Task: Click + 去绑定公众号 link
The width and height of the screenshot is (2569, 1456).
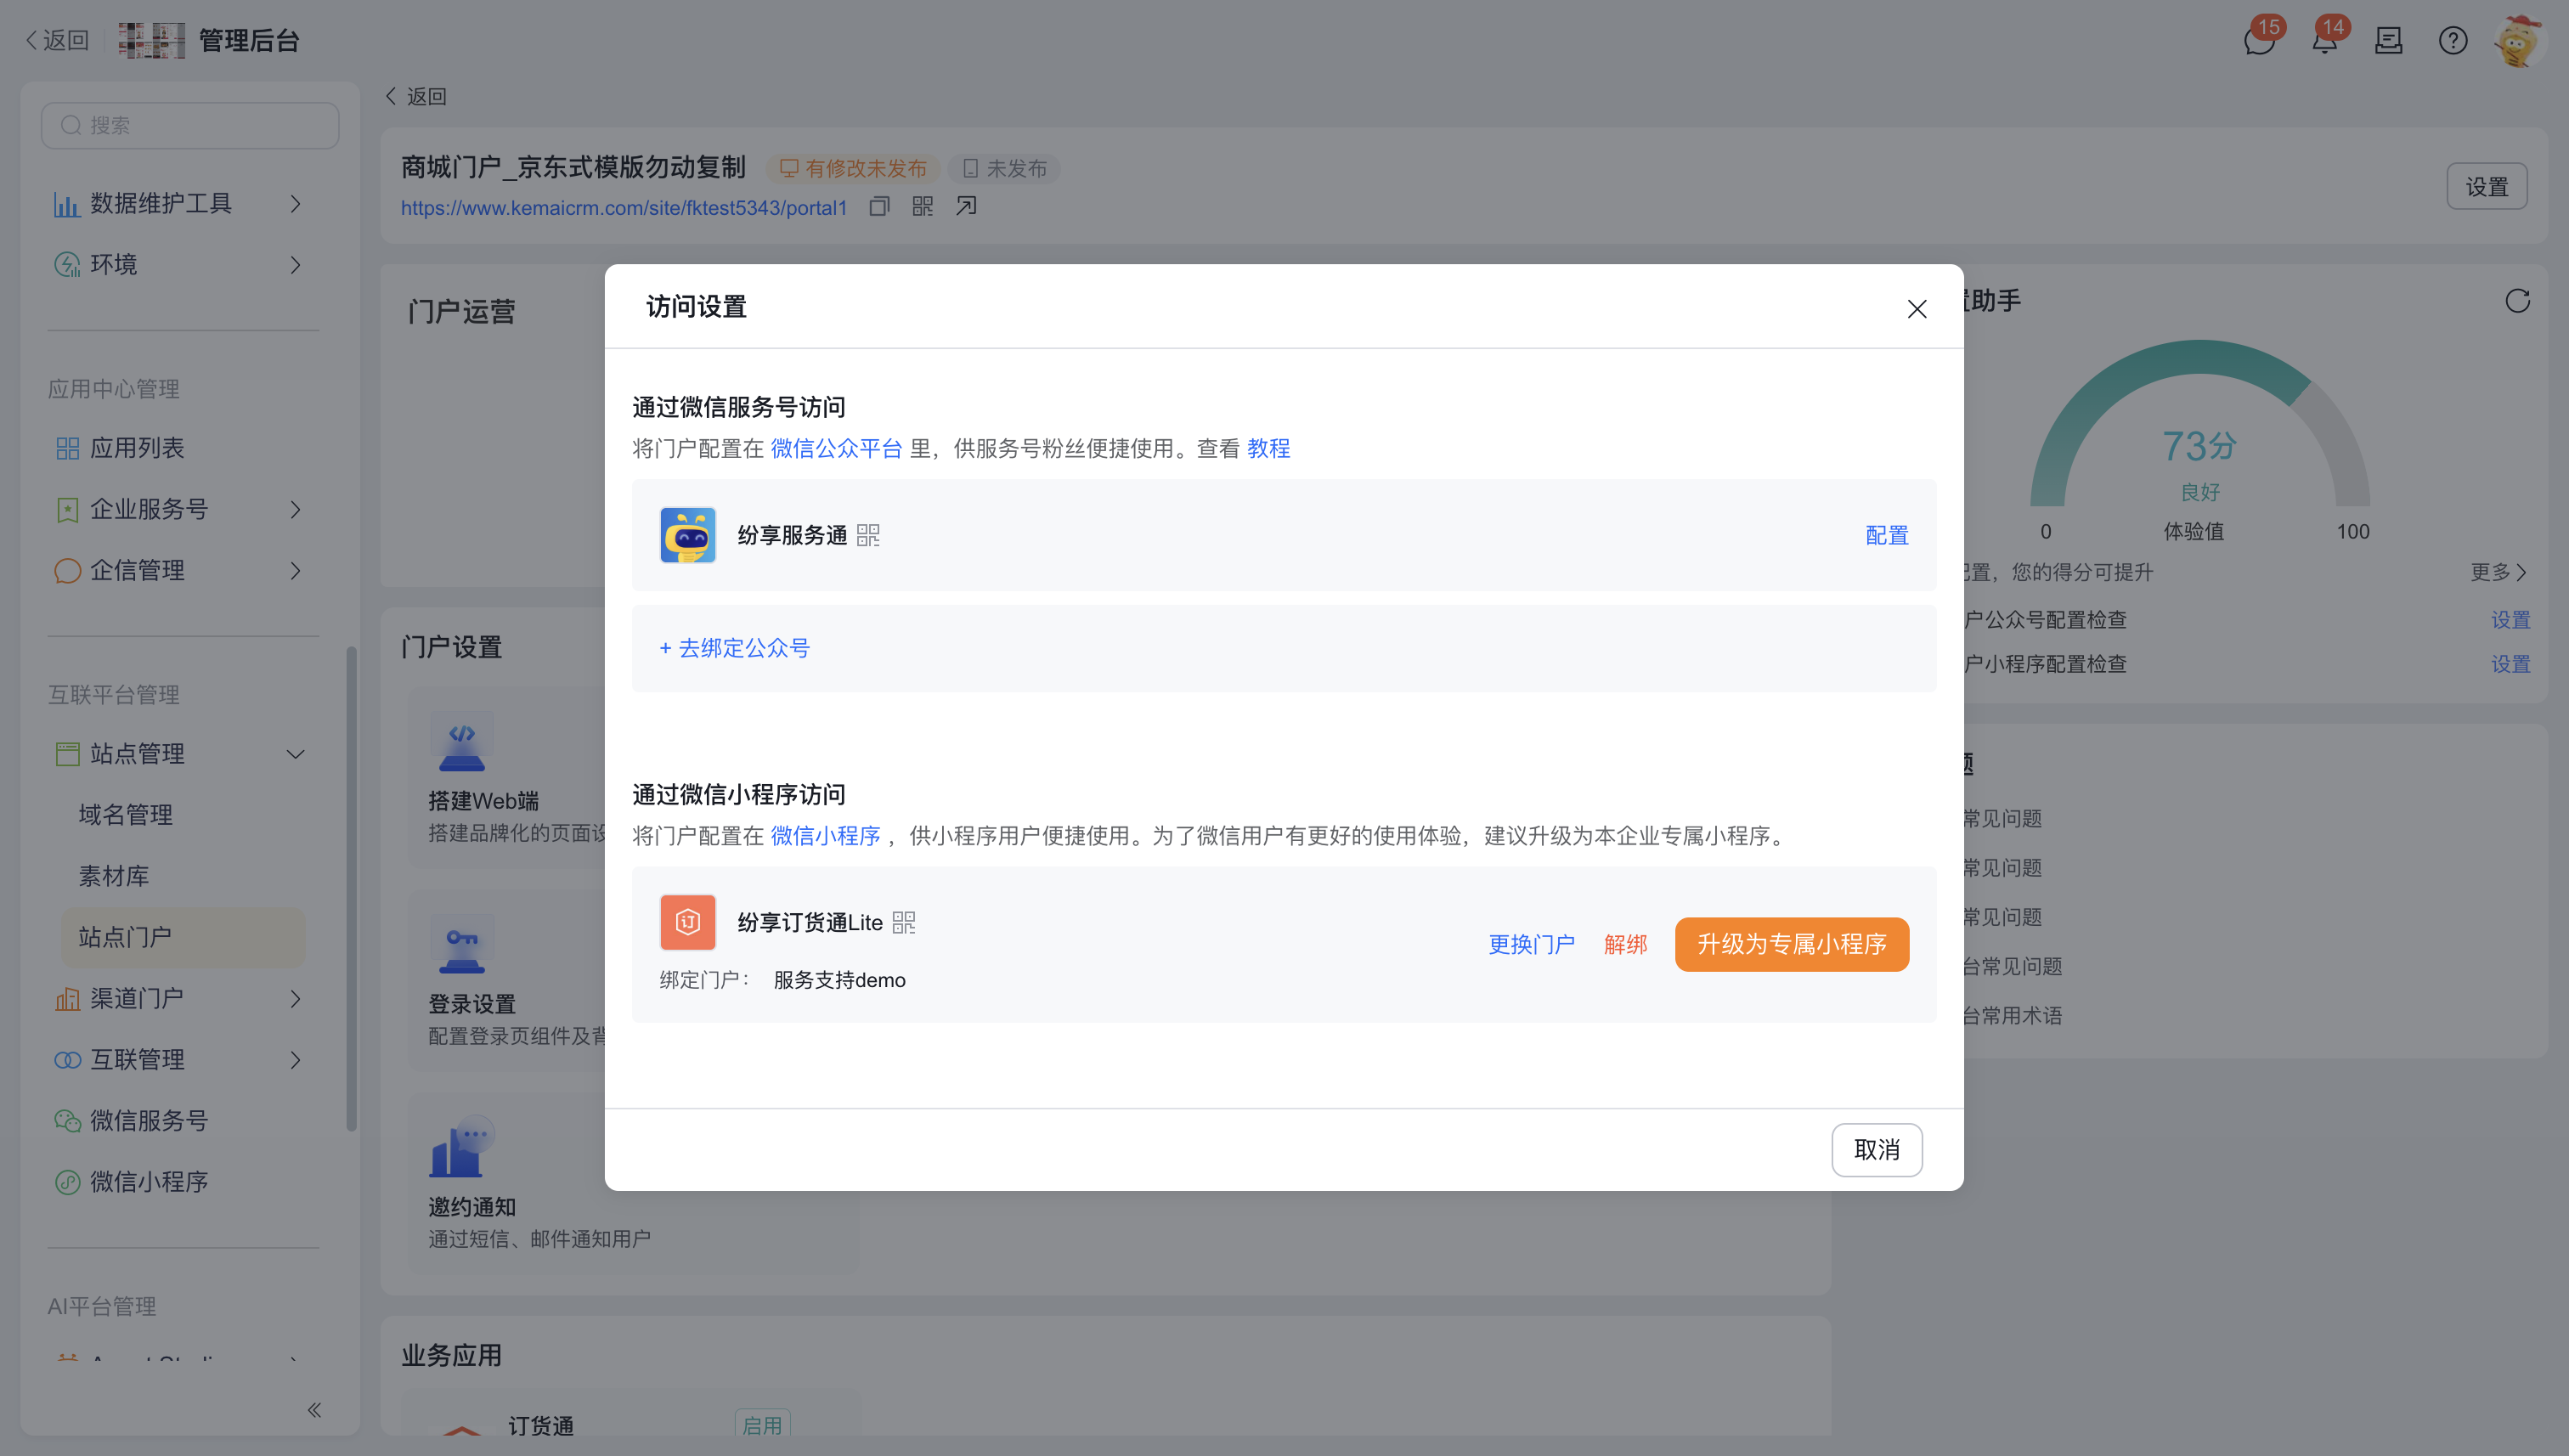Action: tap(734, 648)
